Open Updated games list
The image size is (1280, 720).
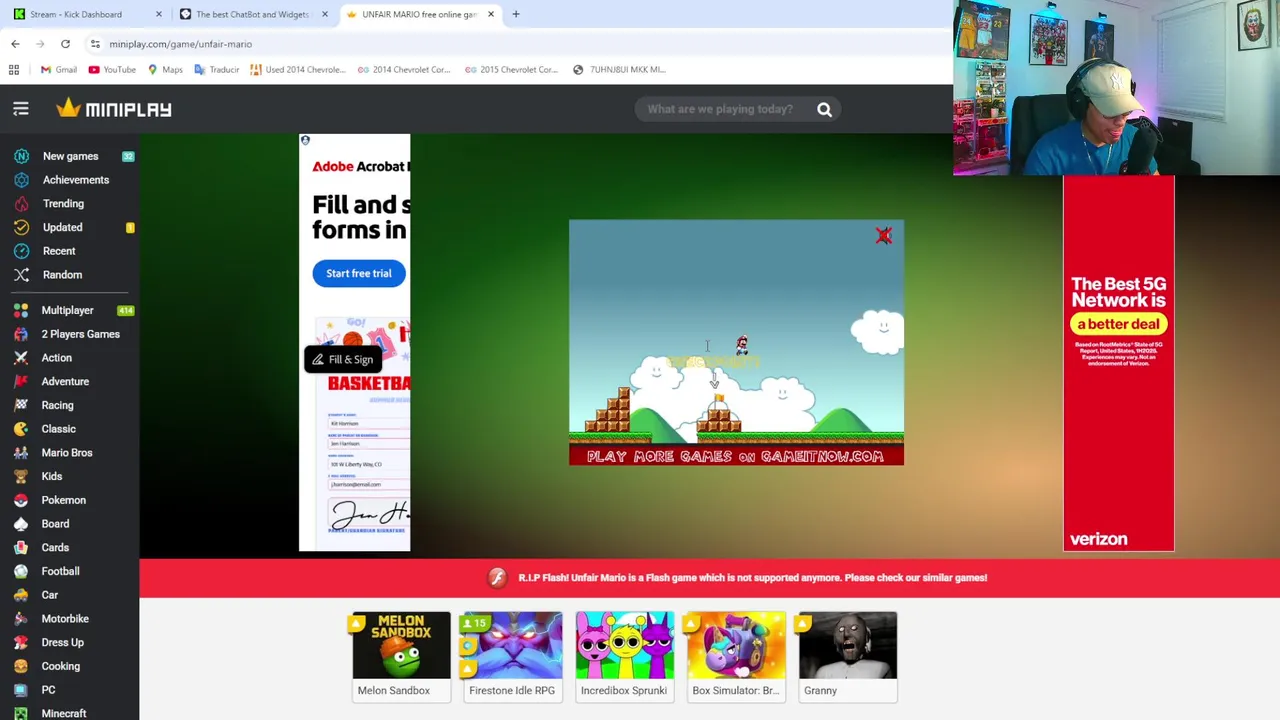coord(62,227)
